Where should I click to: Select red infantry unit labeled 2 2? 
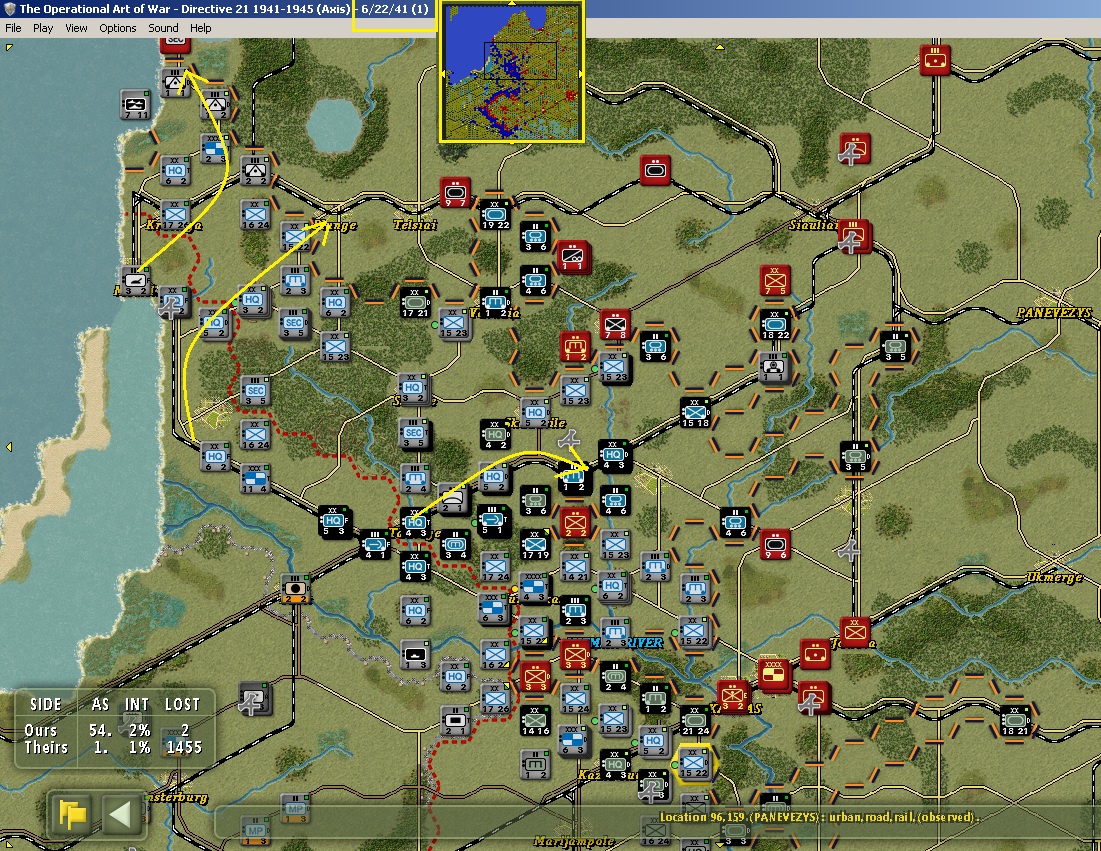[575, 523]
